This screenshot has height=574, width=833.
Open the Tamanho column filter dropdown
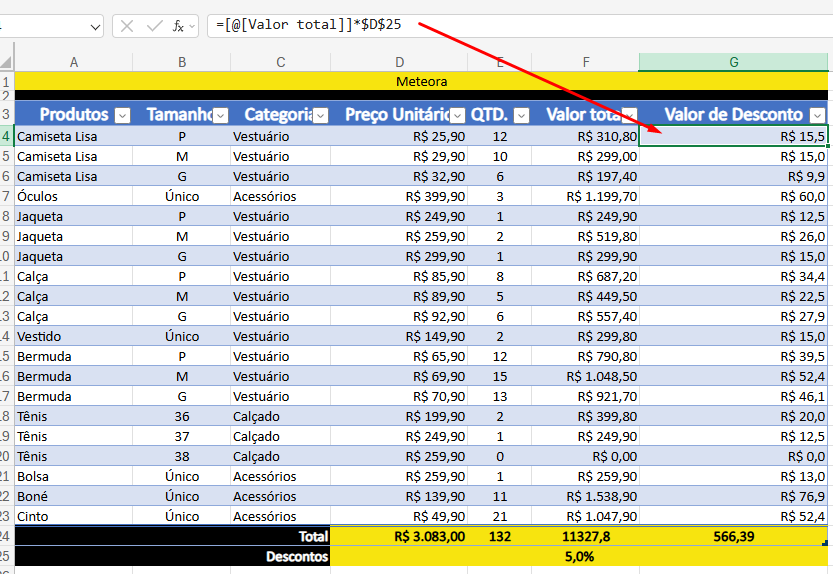(220, 115)
